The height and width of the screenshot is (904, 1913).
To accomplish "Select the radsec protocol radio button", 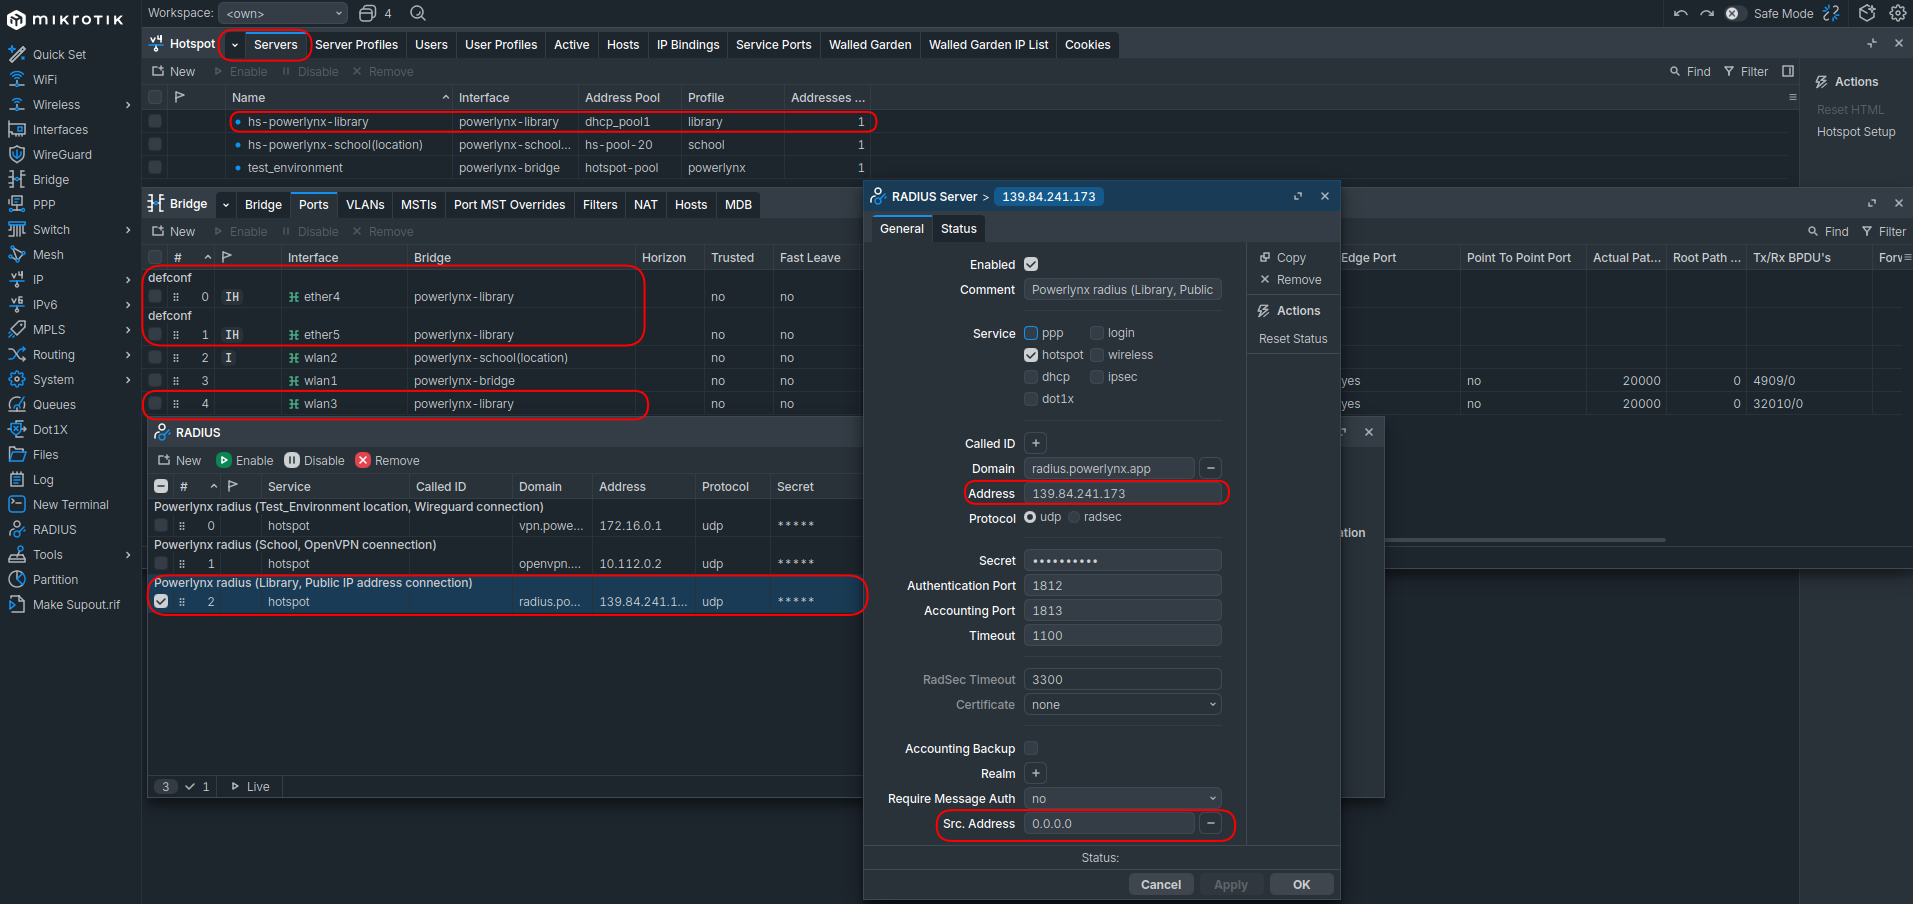I will click(x=1074, y=517).
